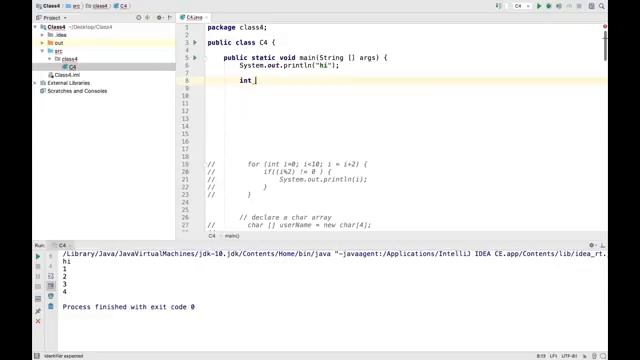Click the C4 breadcrumb in navigation bar
The height and width of the screenshot is (360, 640).
120,6
